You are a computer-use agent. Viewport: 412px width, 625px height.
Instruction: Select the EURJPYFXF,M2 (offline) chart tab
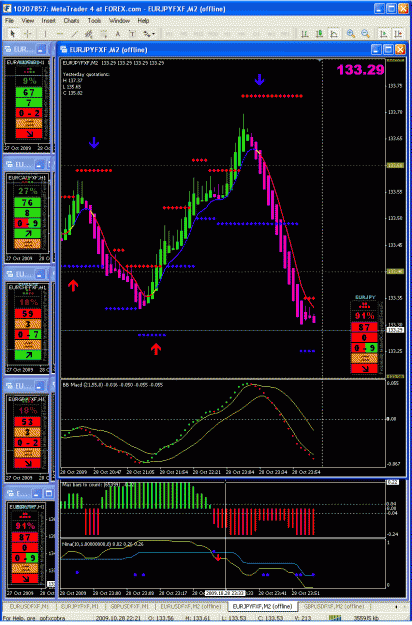[x=262, y=606]
